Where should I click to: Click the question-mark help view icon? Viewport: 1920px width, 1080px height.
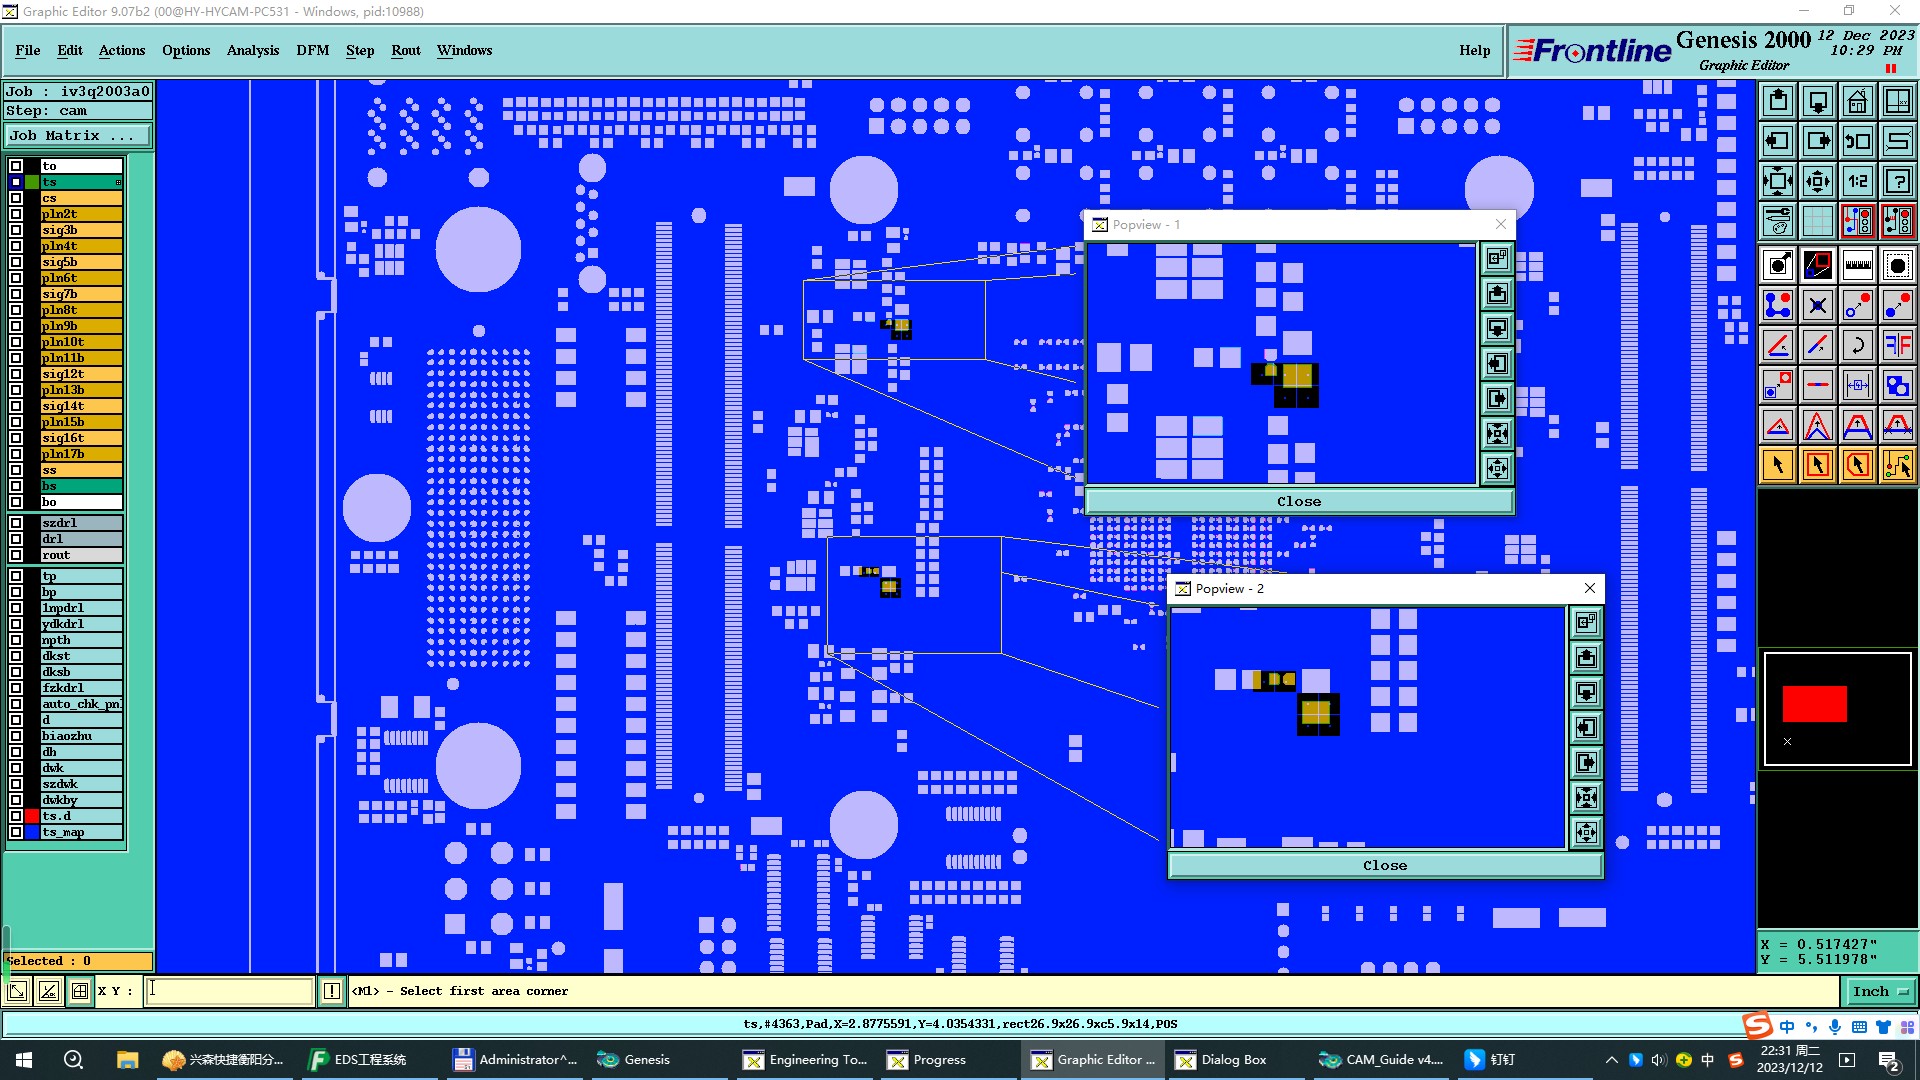click(1897, 181)
